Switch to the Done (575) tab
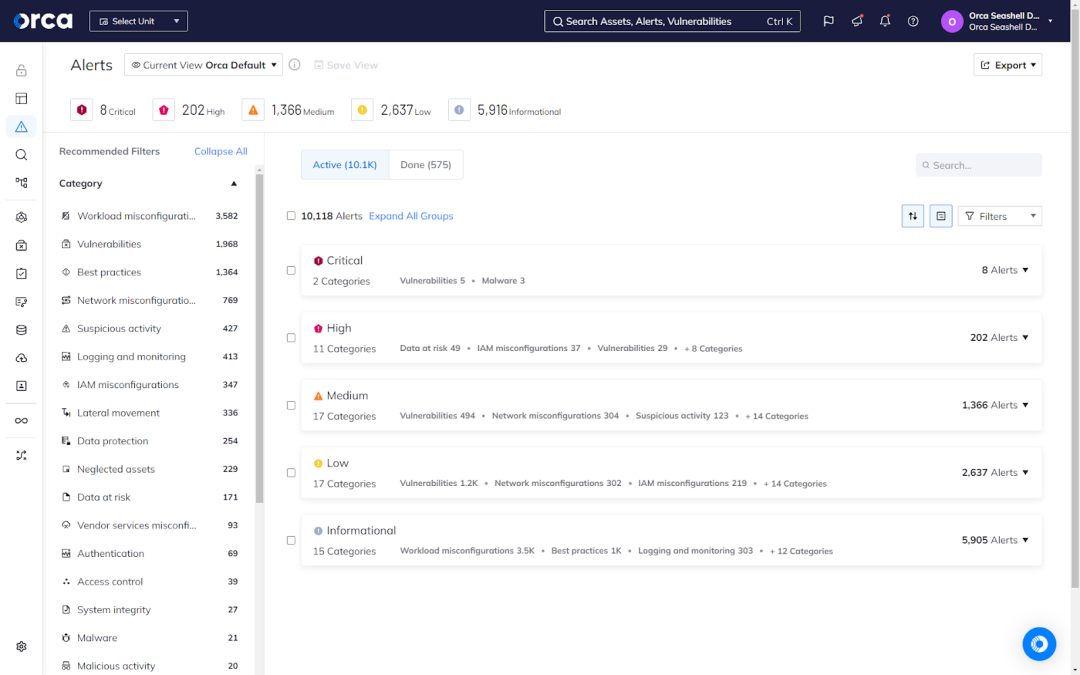1080x675 pixels. [x=426, y=165]
